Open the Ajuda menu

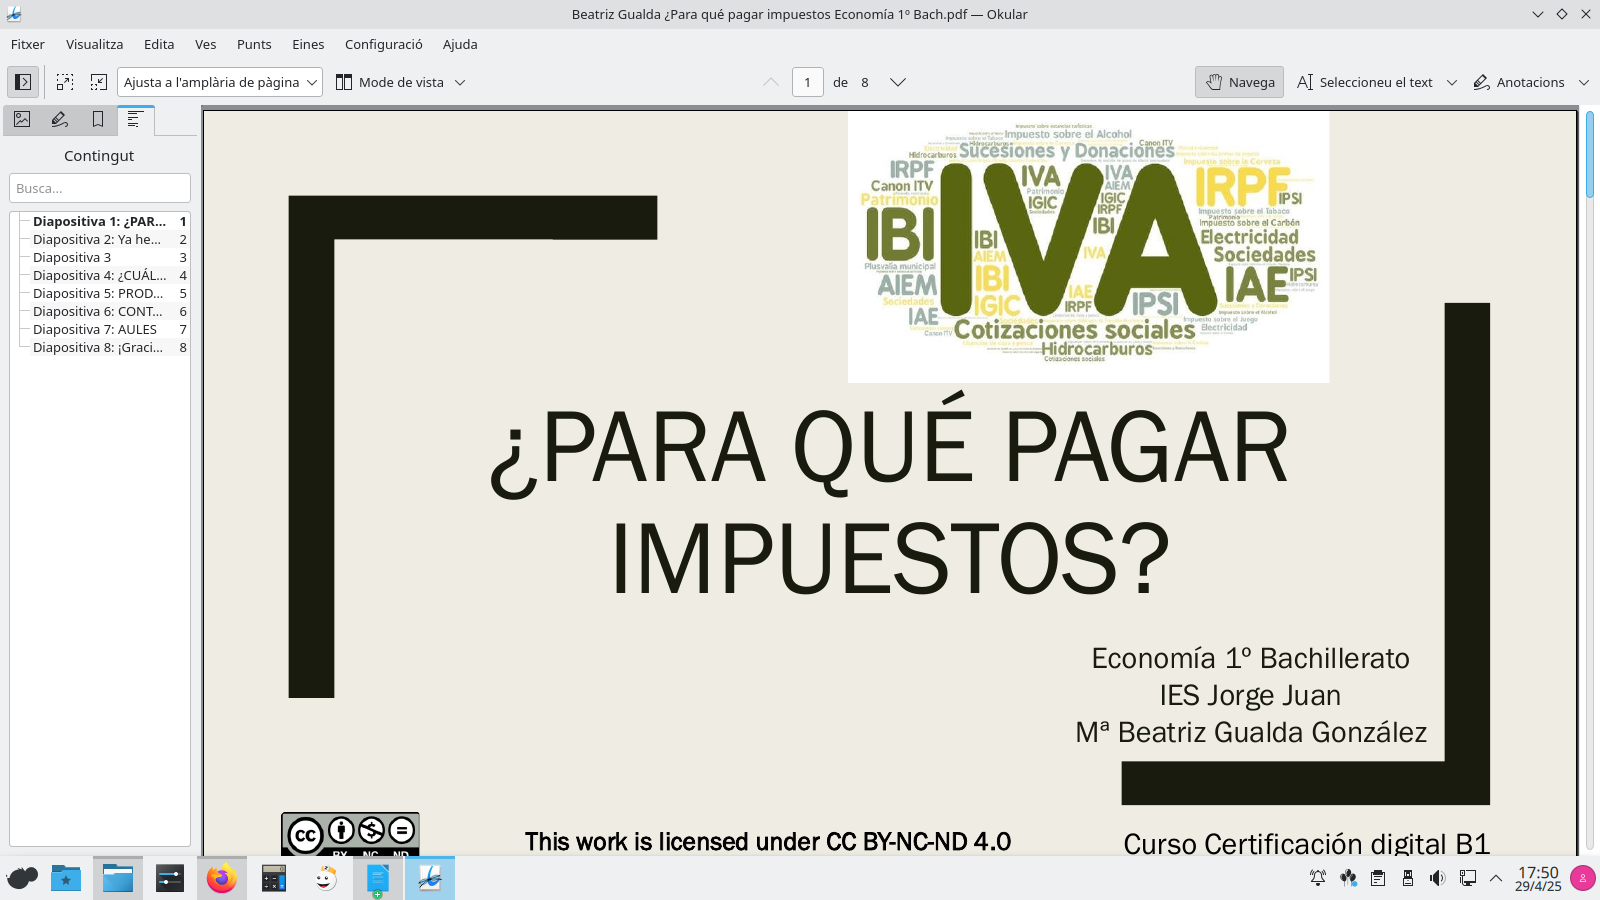click(x=460, y=44)
